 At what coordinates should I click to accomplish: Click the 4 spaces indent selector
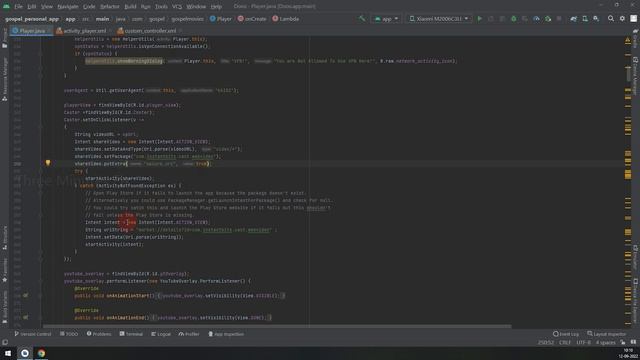click(605, 342)
